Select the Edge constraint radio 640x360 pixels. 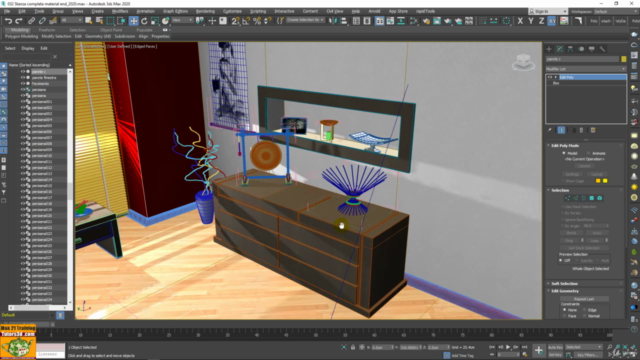(584, 310)
